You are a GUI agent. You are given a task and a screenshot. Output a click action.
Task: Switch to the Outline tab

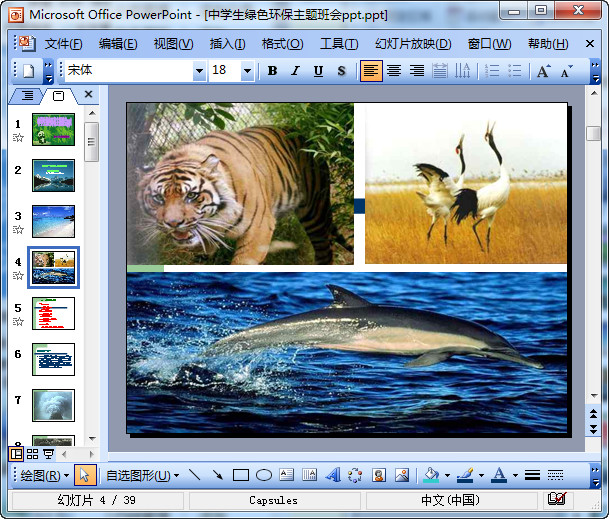click(27, 95)
